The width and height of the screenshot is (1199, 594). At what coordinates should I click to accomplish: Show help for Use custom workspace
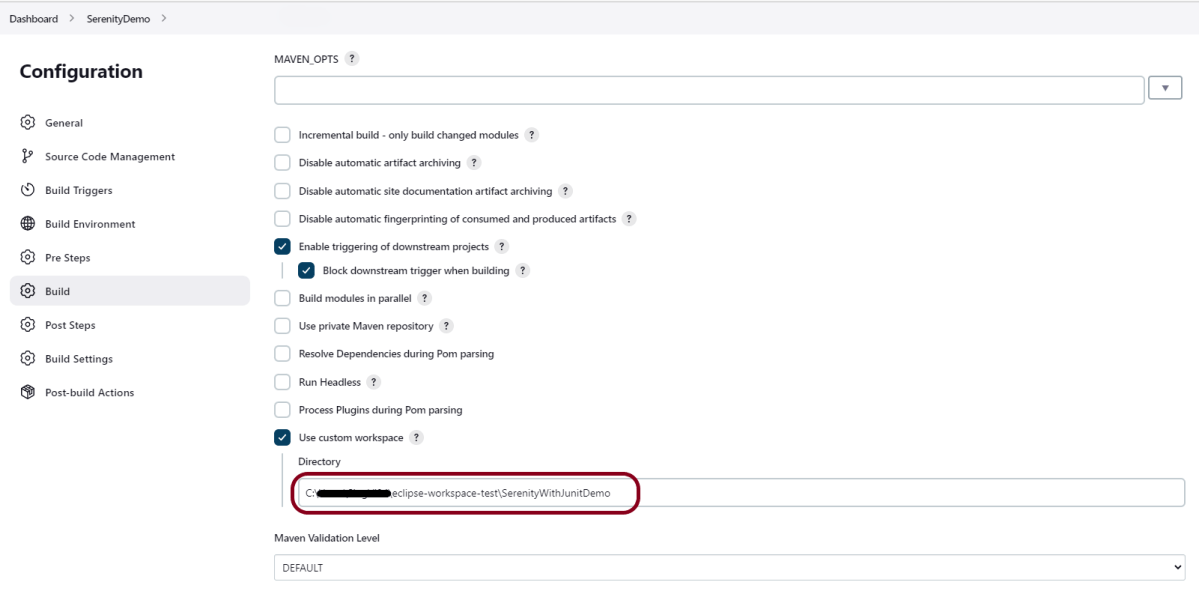point(416,438)
